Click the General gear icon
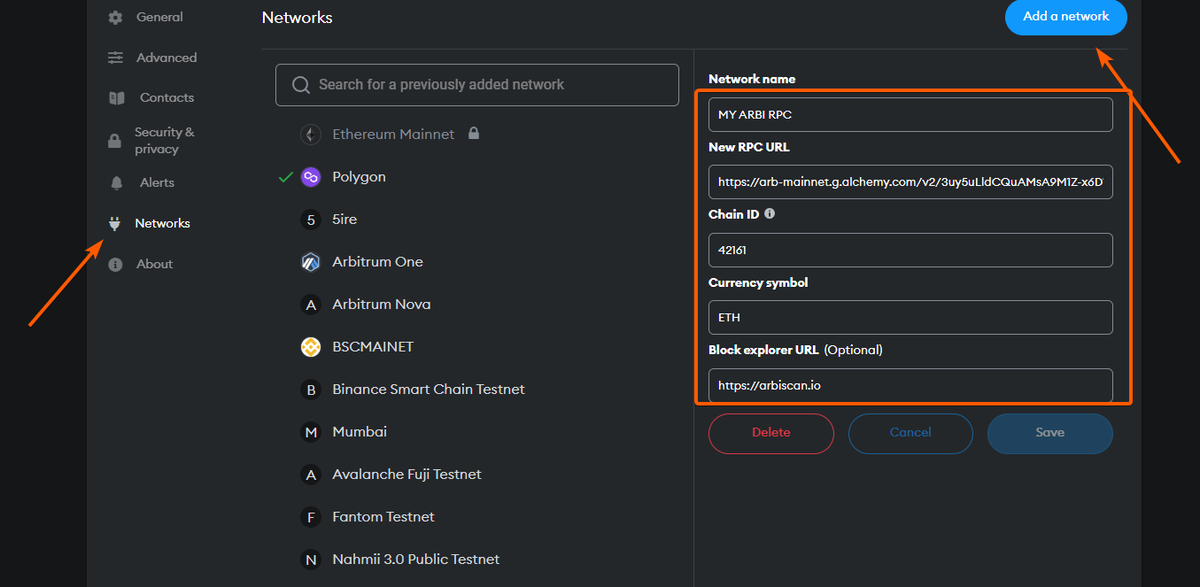1200x587 pixels. tap(115, 17)
